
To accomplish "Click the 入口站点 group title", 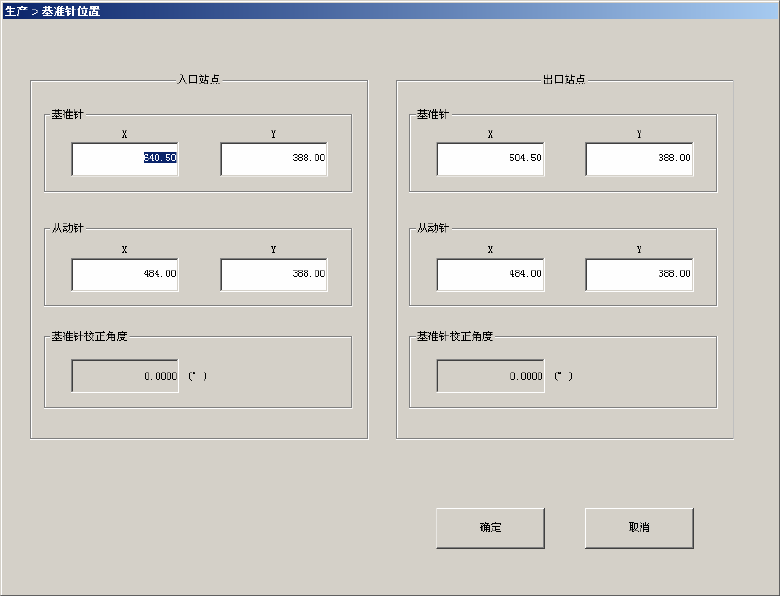I will (199, 80).
